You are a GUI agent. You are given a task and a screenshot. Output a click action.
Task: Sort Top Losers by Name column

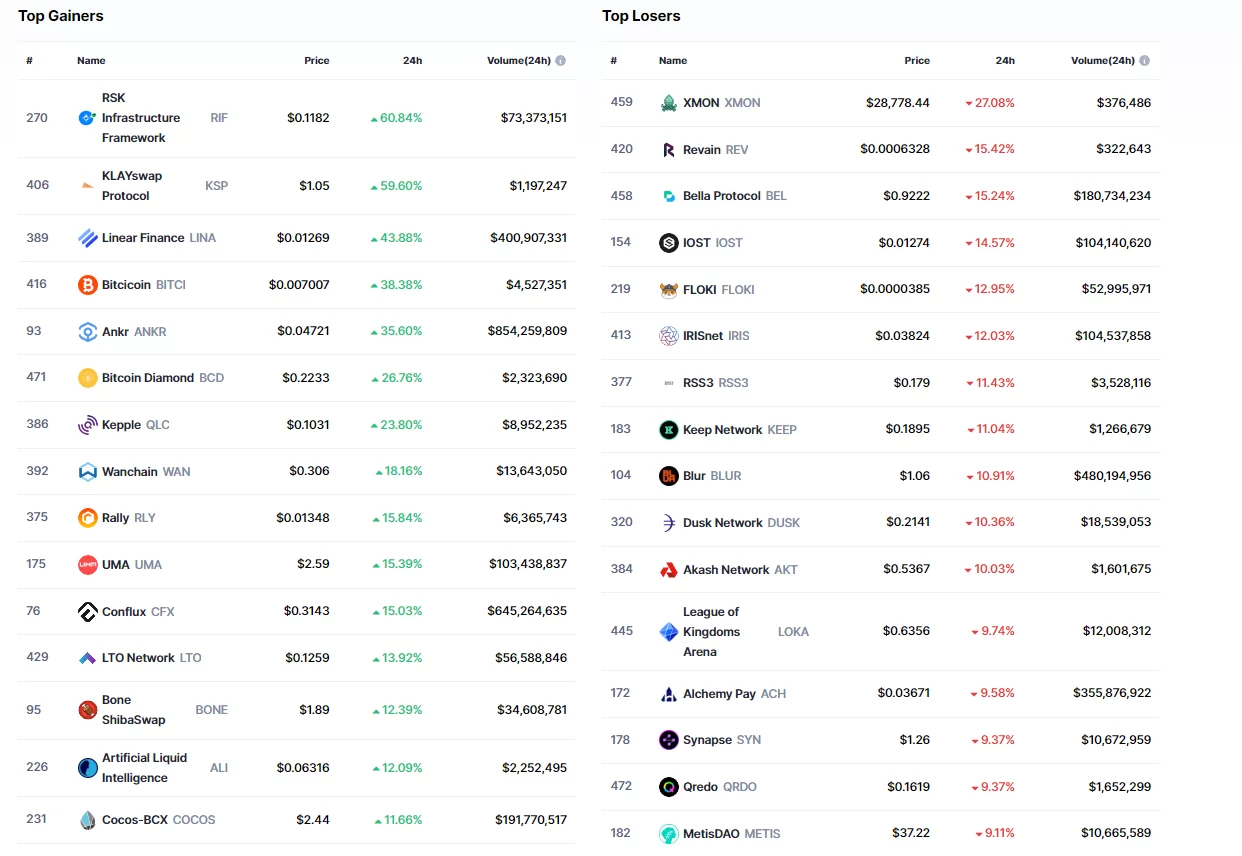673,61
